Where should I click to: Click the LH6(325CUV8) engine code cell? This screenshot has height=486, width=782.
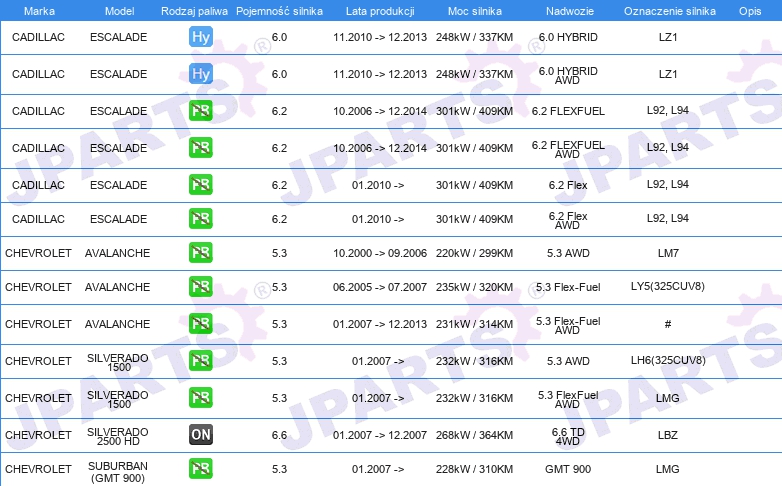pos(668,360)
